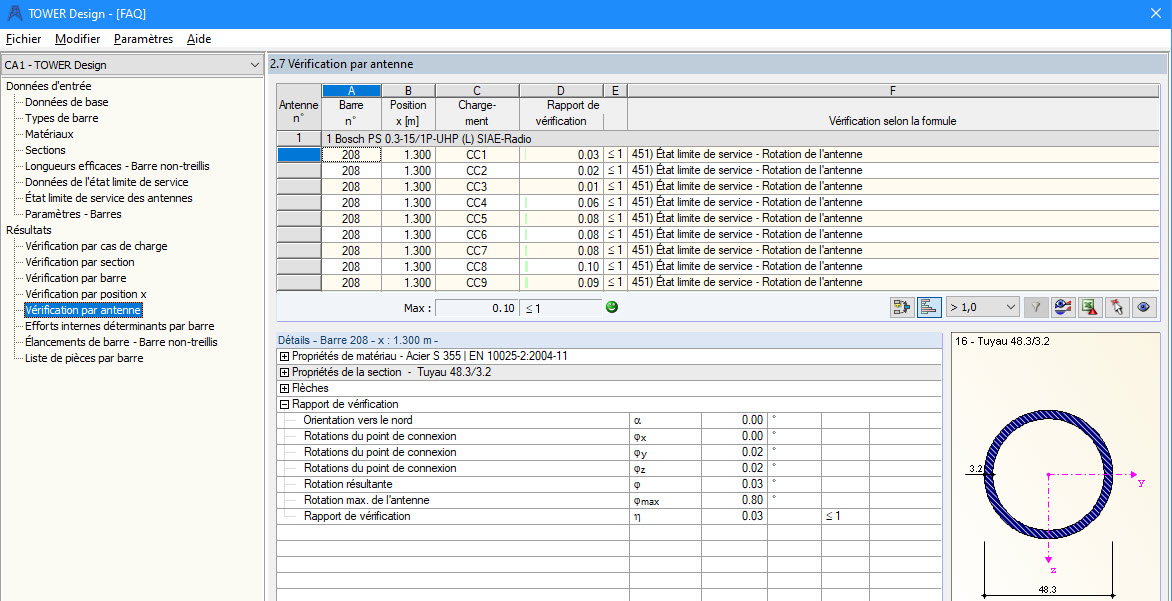1172x601 pixels.
Task: Click column F header
Action: [893, 90]
